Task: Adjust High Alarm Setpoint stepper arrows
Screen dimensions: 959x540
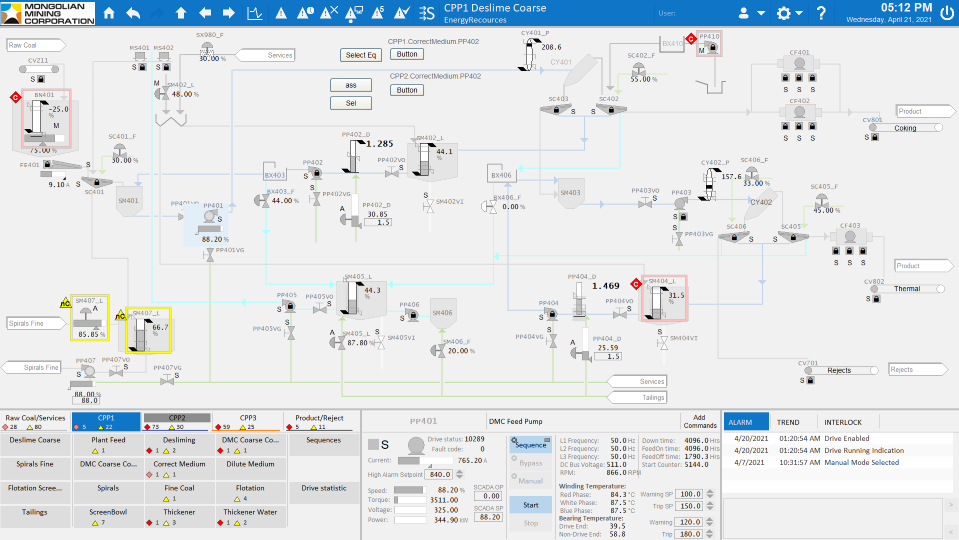Action: coord(460,474)
